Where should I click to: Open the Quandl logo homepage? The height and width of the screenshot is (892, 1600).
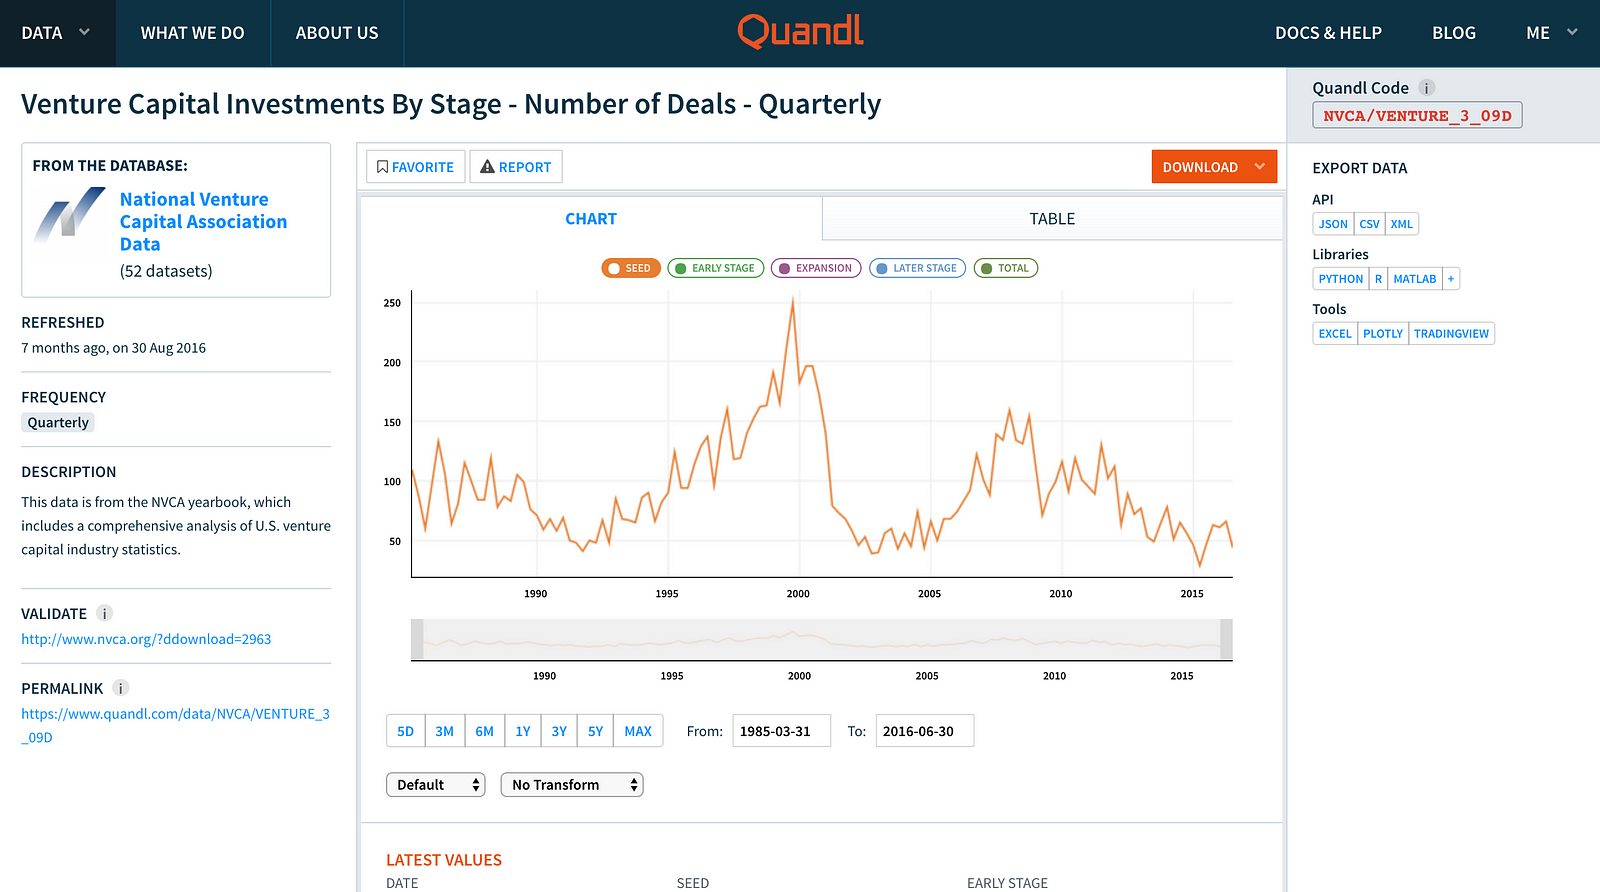pyautogui.click(x=800, y=32)
